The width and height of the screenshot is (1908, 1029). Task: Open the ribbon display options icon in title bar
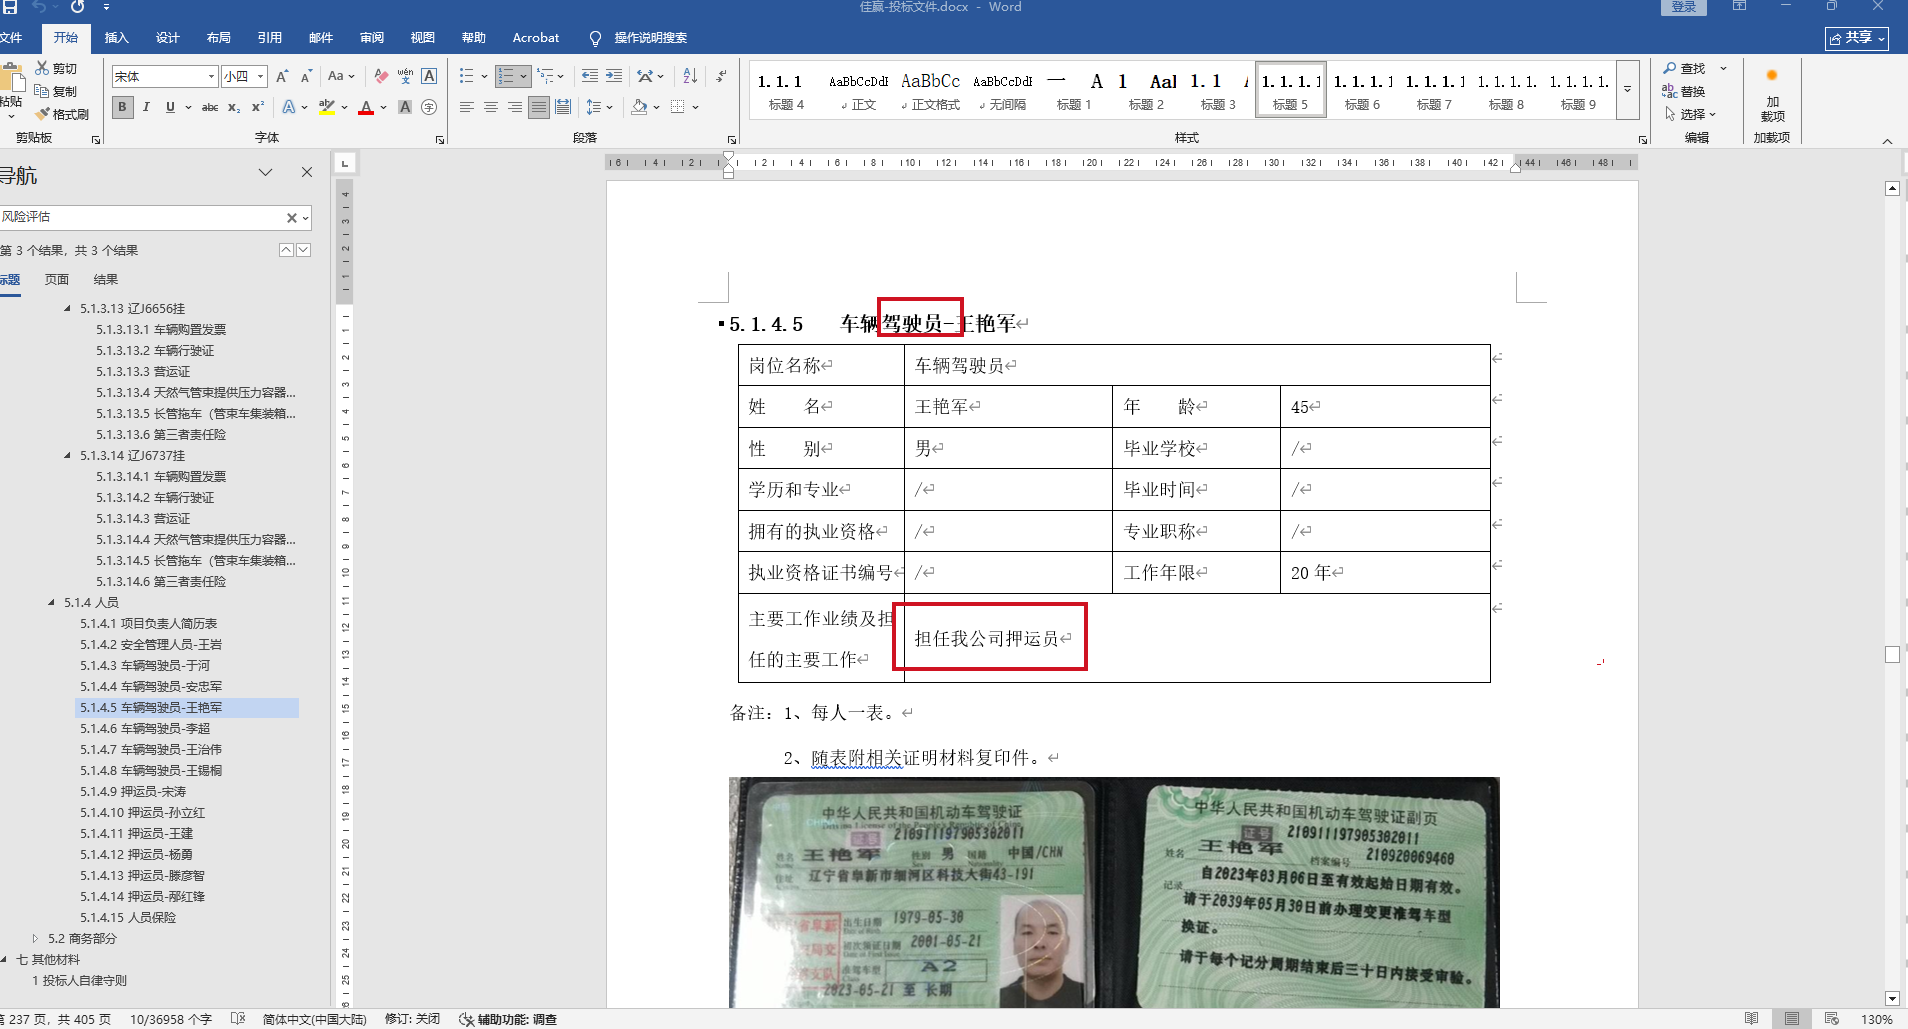point(1740,7)
